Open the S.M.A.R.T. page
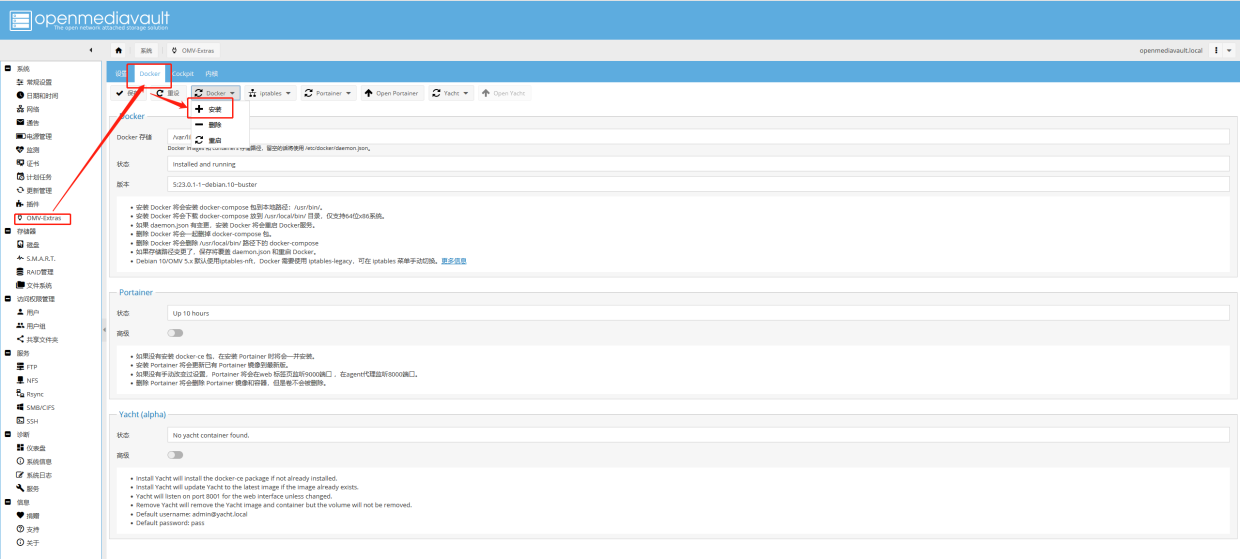Viewport: 1240px width, 559px height. (41, 258)
